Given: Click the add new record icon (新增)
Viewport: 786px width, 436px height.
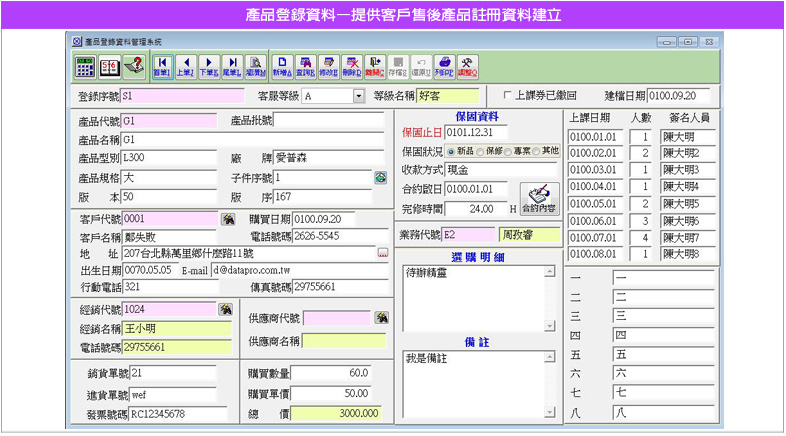Looking at the screenshot, I should pos(283,66).
